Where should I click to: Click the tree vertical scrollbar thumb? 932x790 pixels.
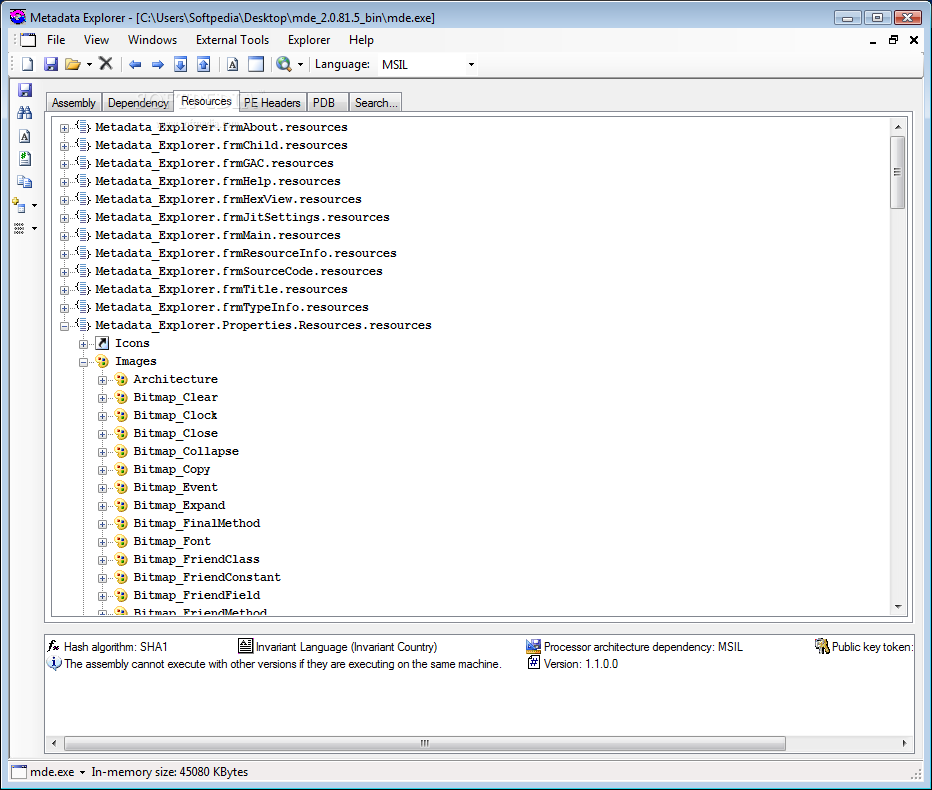tap(898, 172)
